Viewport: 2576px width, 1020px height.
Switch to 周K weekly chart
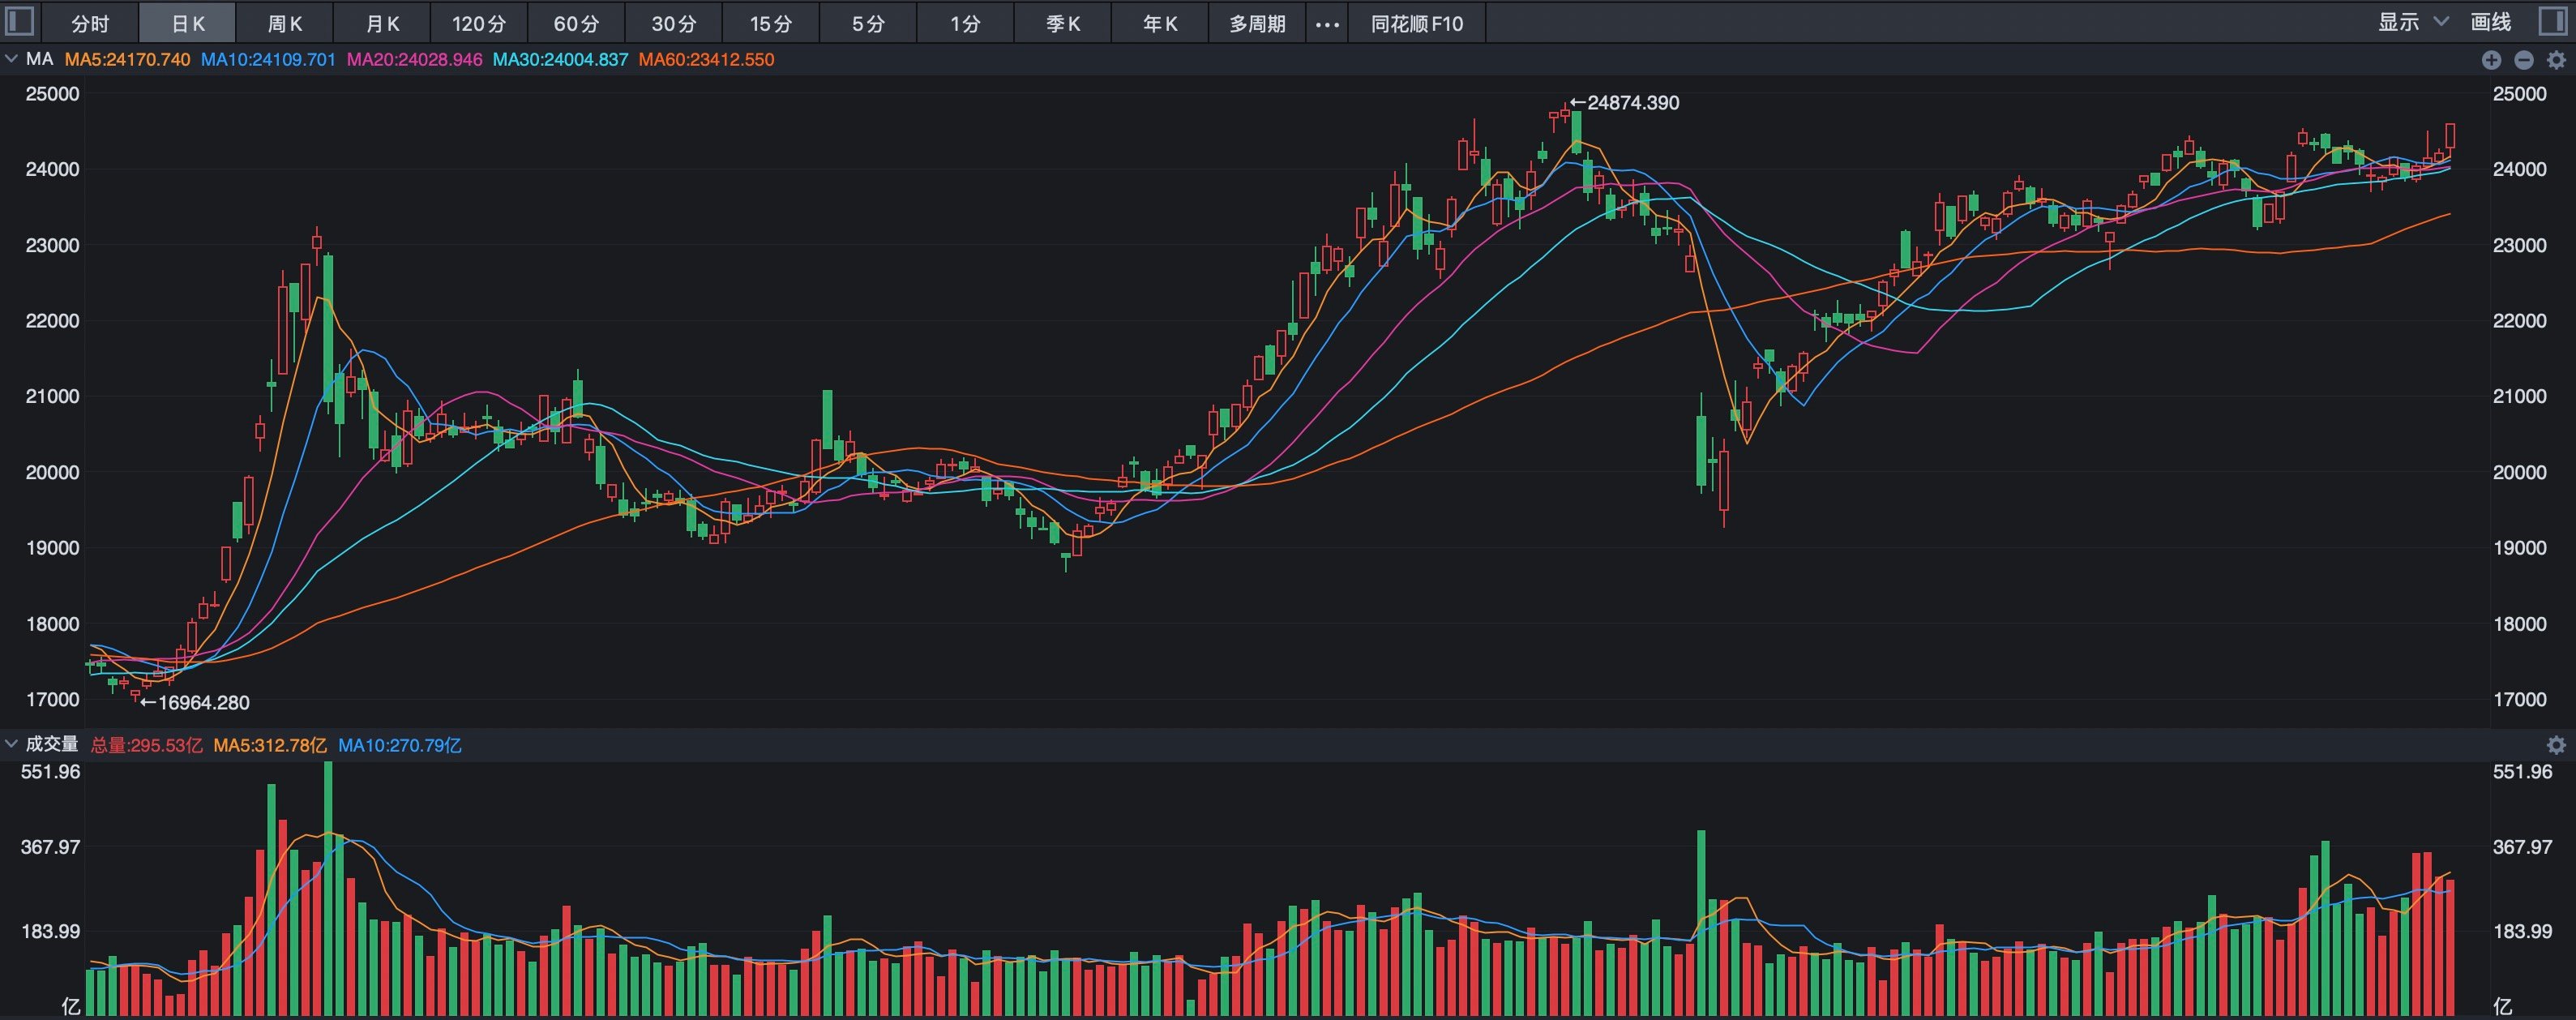click(x=284, y=23)
